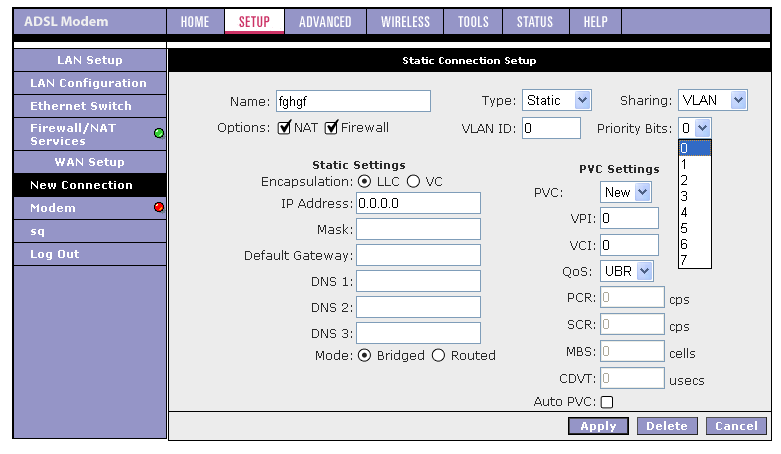This screenshot has width=781, height=454.
Task: Click the Apply button
Action: 598,426
